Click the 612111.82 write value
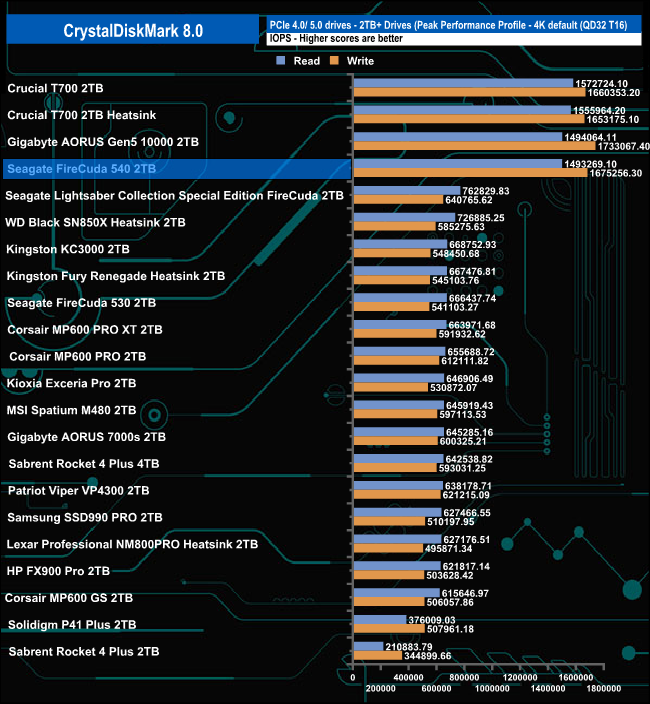The height and width of the screenshot is (704, 650). [x=465, y=361]
